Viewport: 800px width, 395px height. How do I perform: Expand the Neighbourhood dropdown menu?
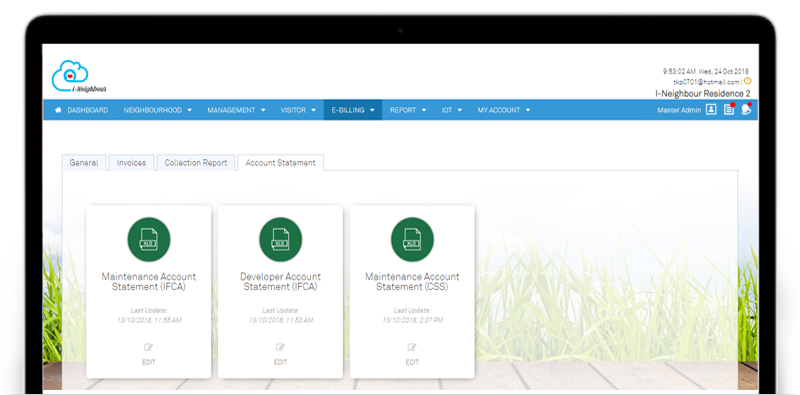click(158, 110)
